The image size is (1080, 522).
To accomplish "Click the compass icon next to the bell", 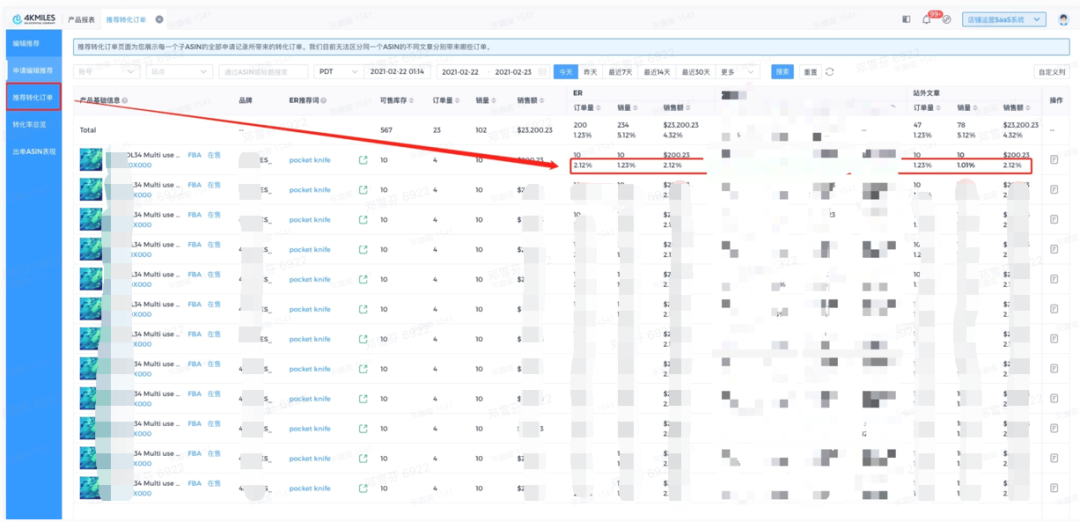I will [946, 19].
